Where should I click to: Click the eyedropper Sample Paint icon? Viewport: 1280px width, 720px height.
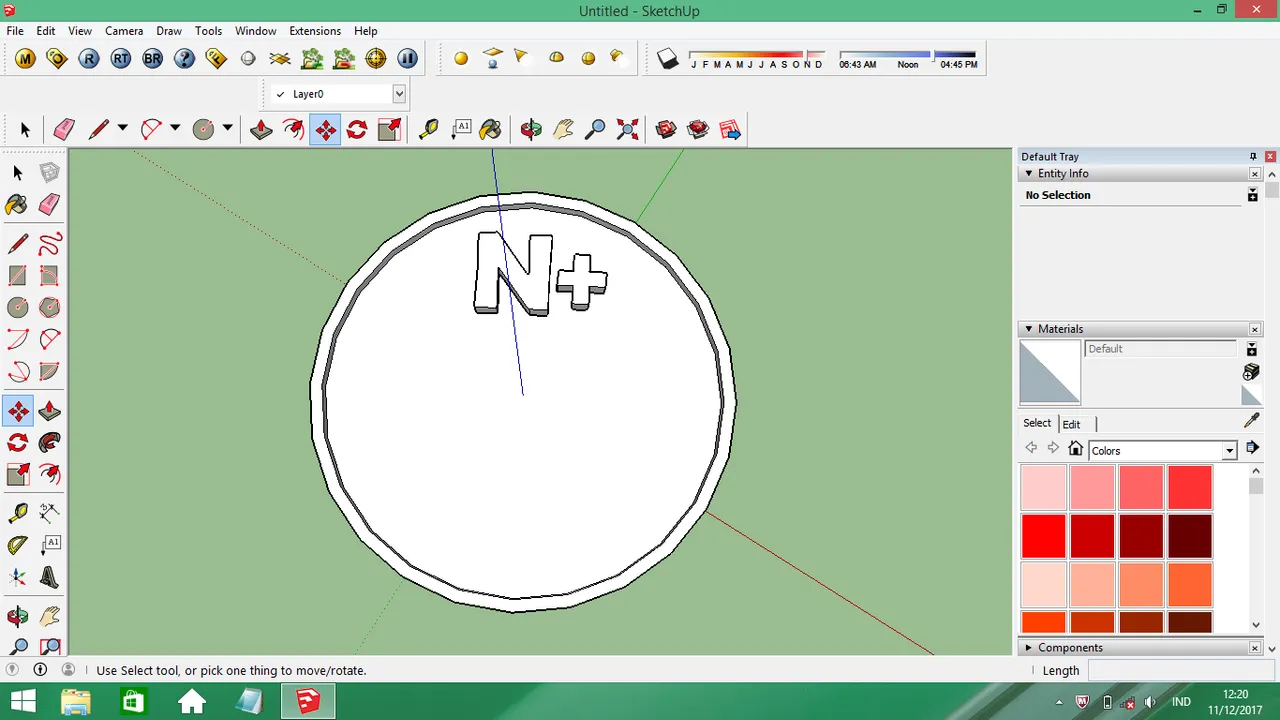point(1251,421)
